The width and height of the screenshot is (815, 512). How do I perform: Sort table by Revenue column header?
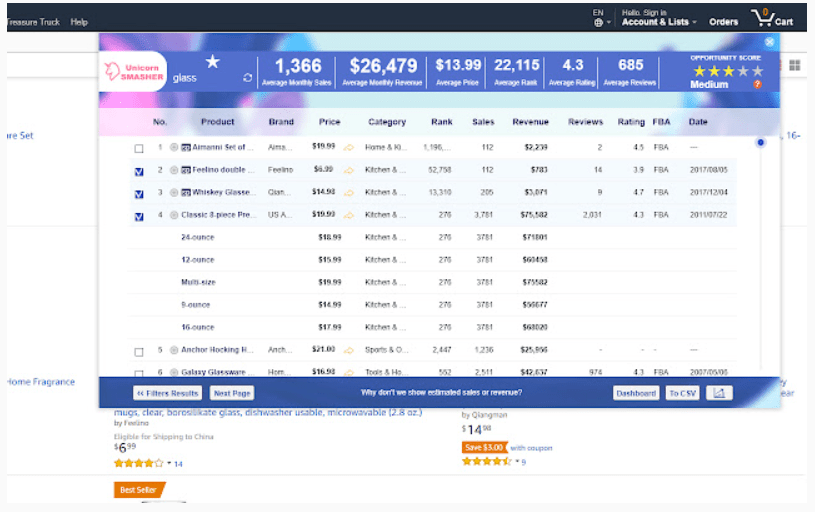point(531,122)
